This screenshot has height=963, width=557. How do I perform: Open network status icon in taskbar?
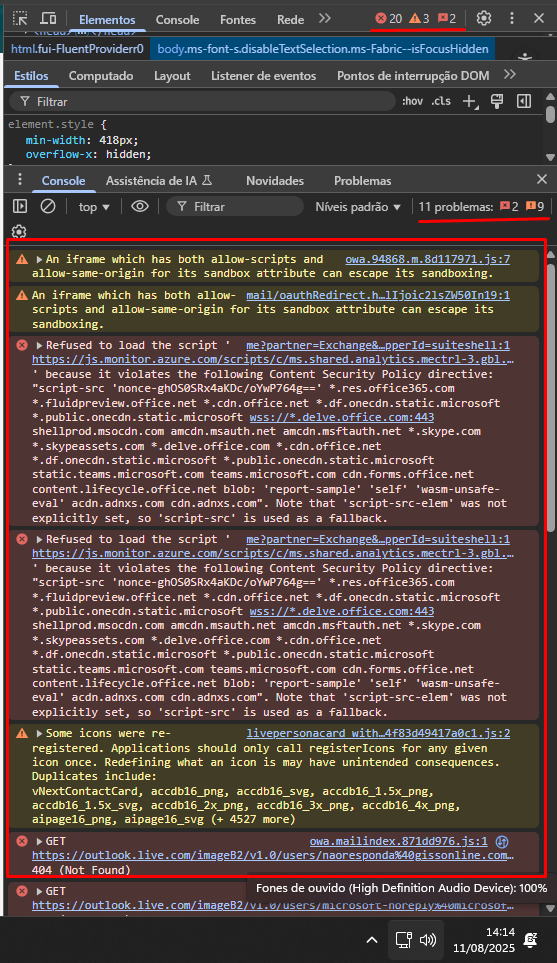tap(404, 940)
